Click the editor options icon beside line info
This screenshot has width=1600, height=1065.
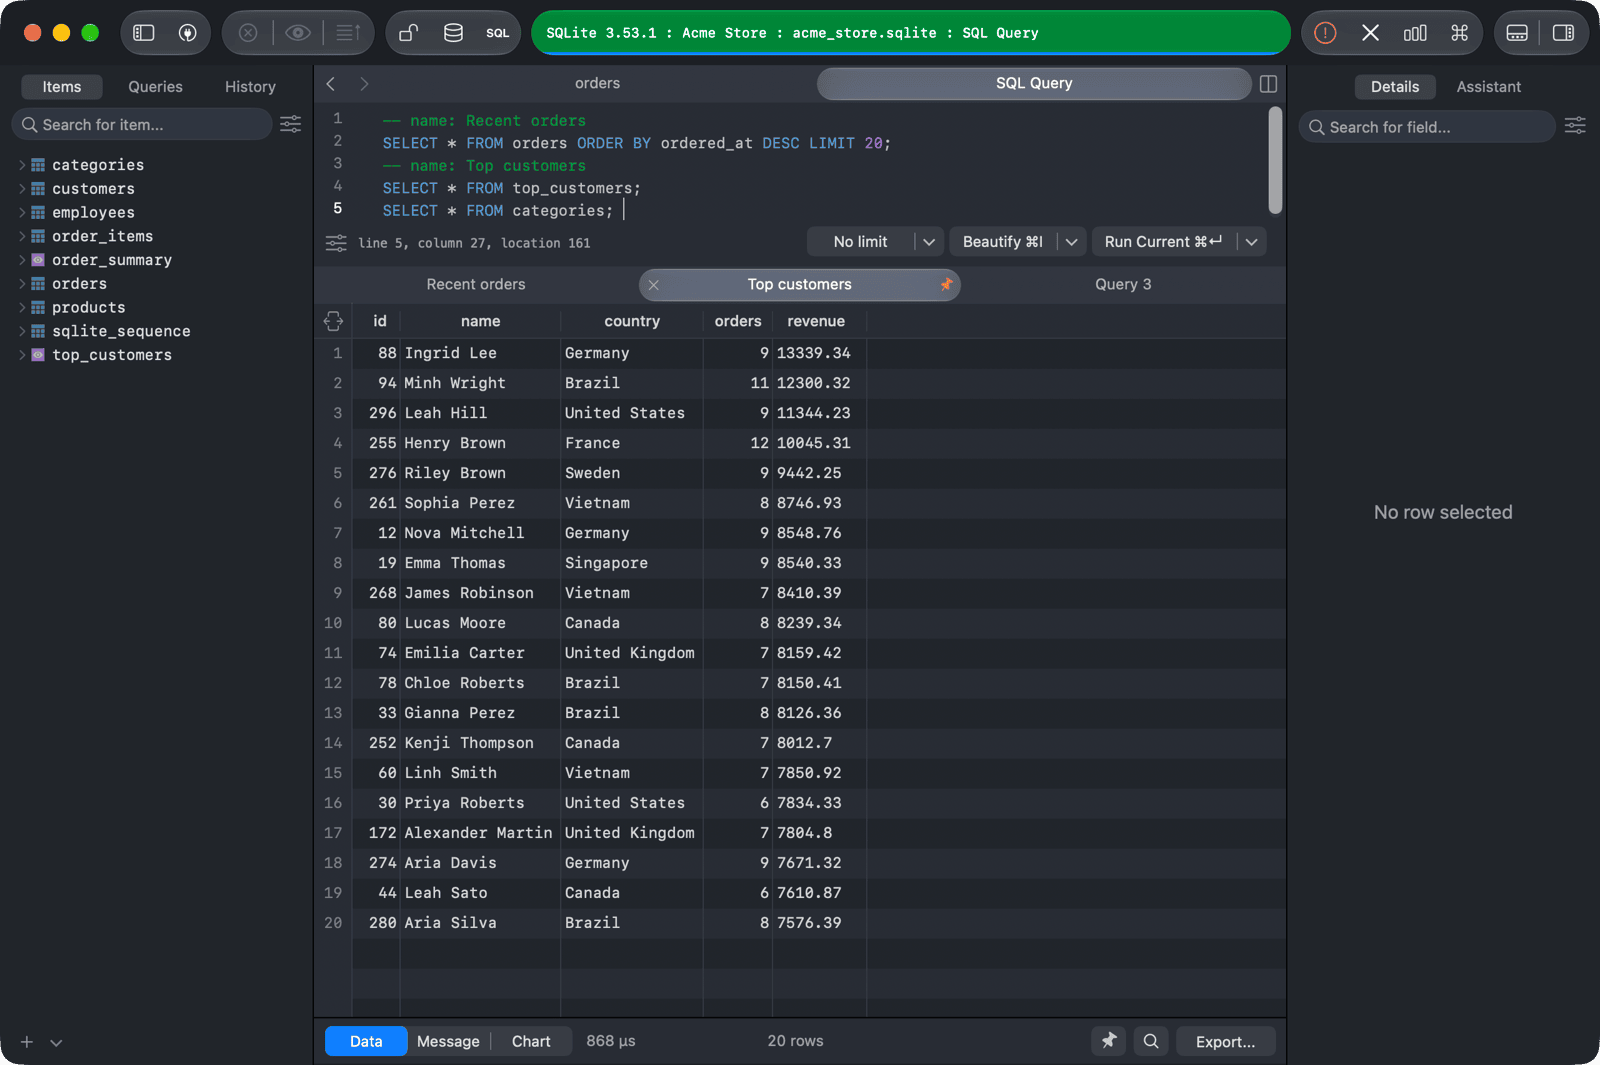(336, 243)
